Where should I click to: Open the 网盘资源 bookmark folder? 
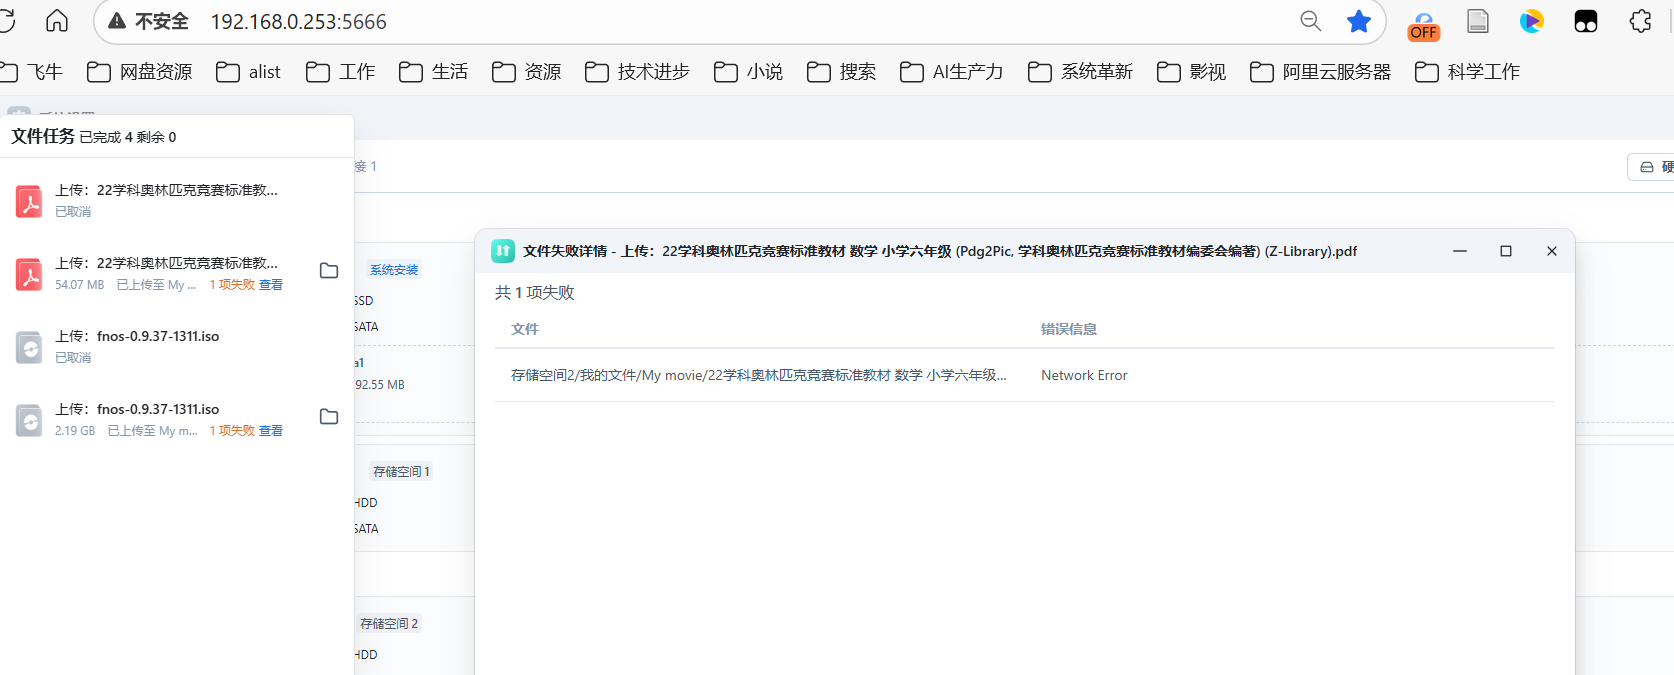[x=140, y=72]
